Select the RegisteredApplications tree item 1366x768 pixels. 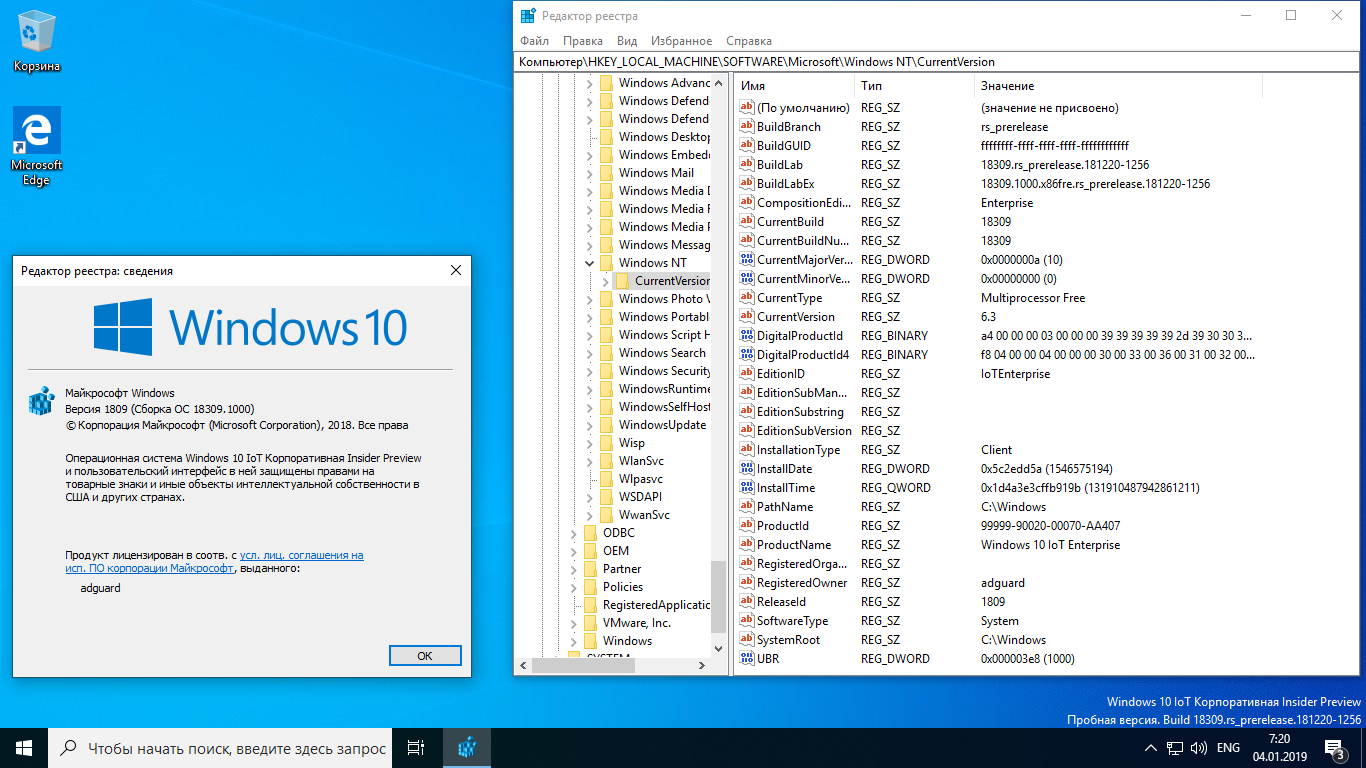(x=656, y=605)
